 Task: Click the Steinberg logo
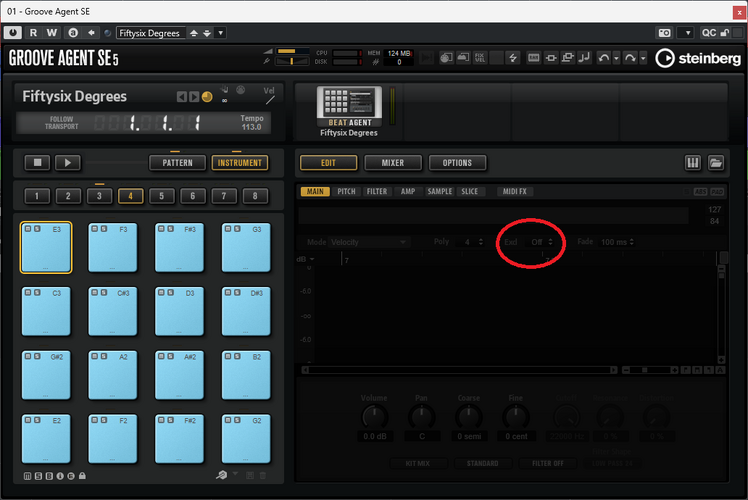tap(698, 58)
